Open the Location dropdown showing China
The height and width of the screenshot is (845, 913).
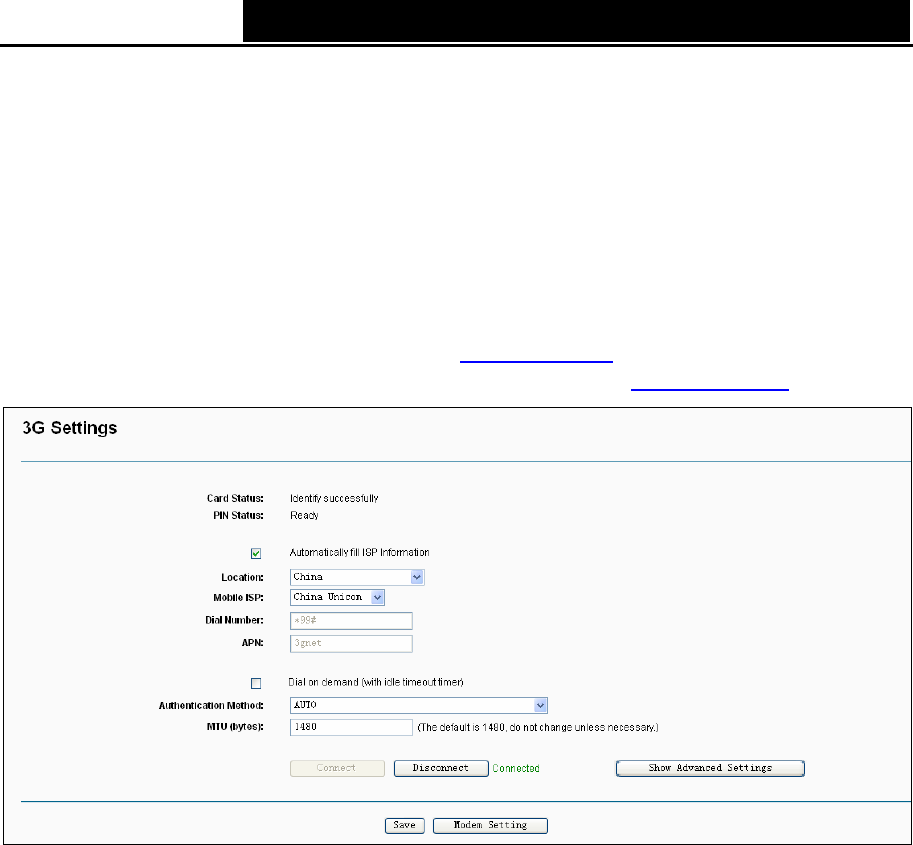pyautogui.click(x=357, y=577)
